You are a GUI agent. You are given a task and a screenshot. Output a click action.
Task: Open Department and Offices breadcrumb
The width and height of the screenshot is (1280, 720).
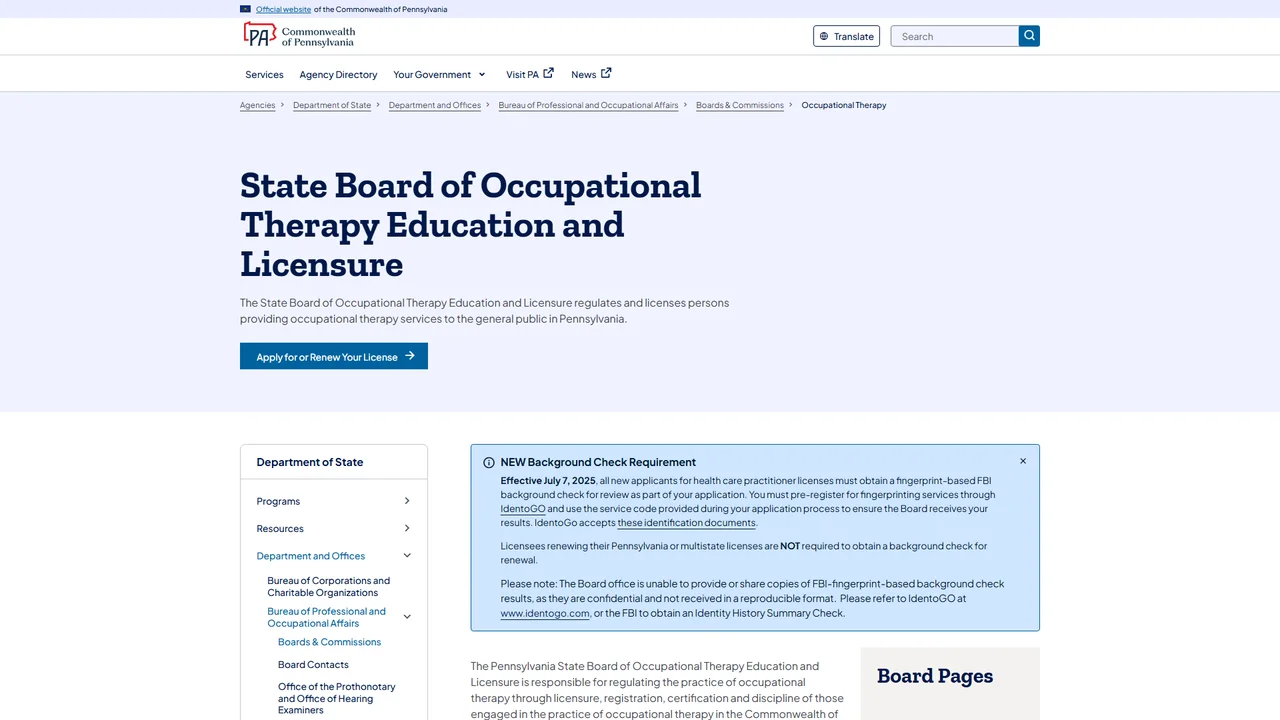pos(435,105)
